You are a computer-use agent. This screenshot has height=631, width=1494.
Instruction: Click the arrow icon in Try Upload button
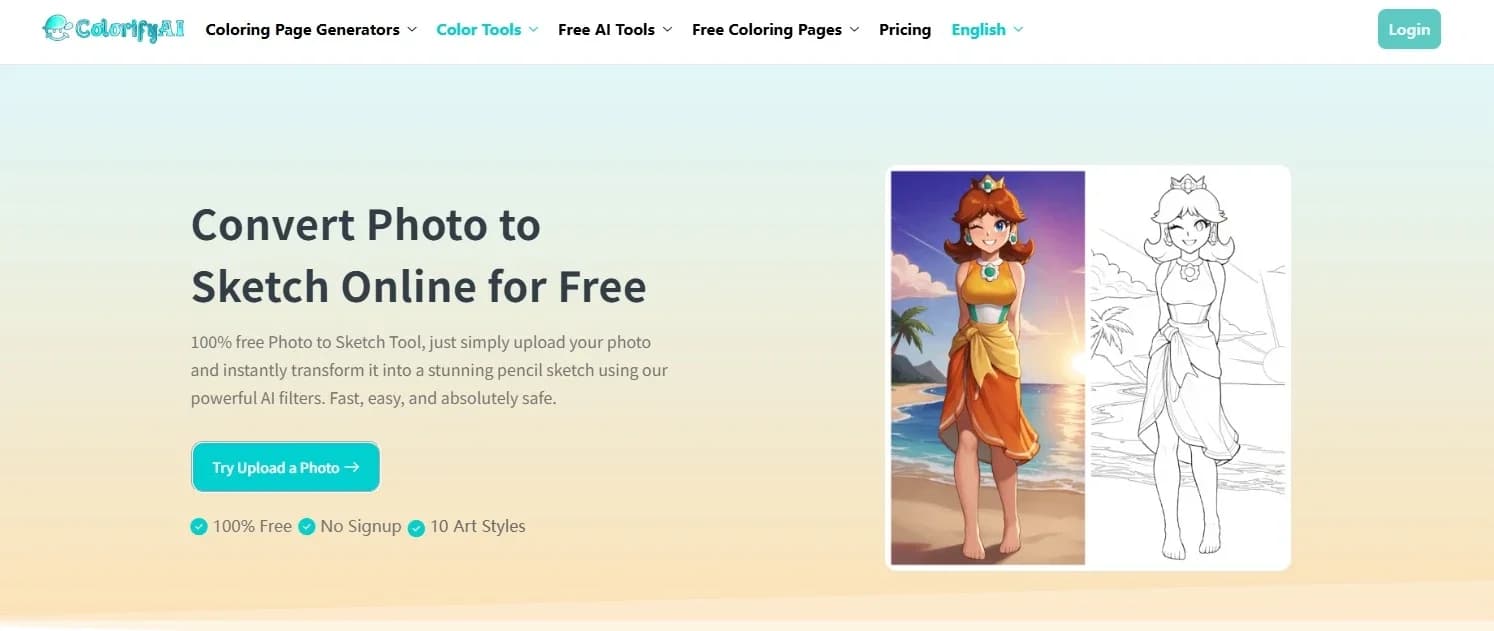351,467
